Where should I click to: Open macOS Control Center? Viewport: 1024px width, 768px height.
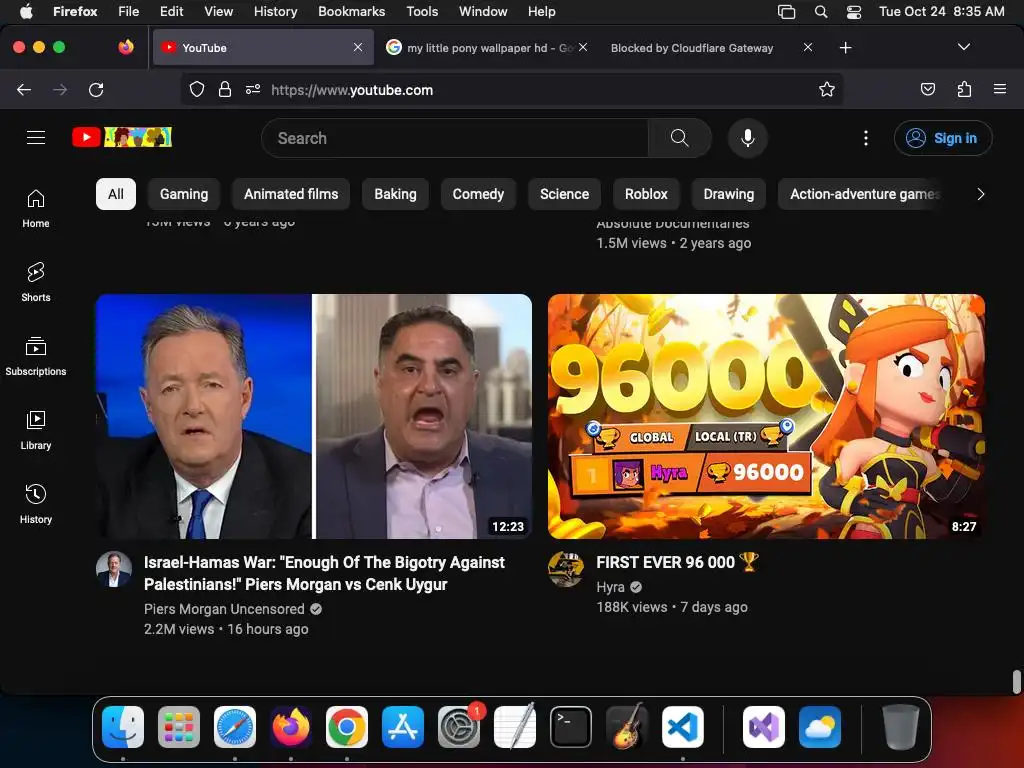coord(854,12)
